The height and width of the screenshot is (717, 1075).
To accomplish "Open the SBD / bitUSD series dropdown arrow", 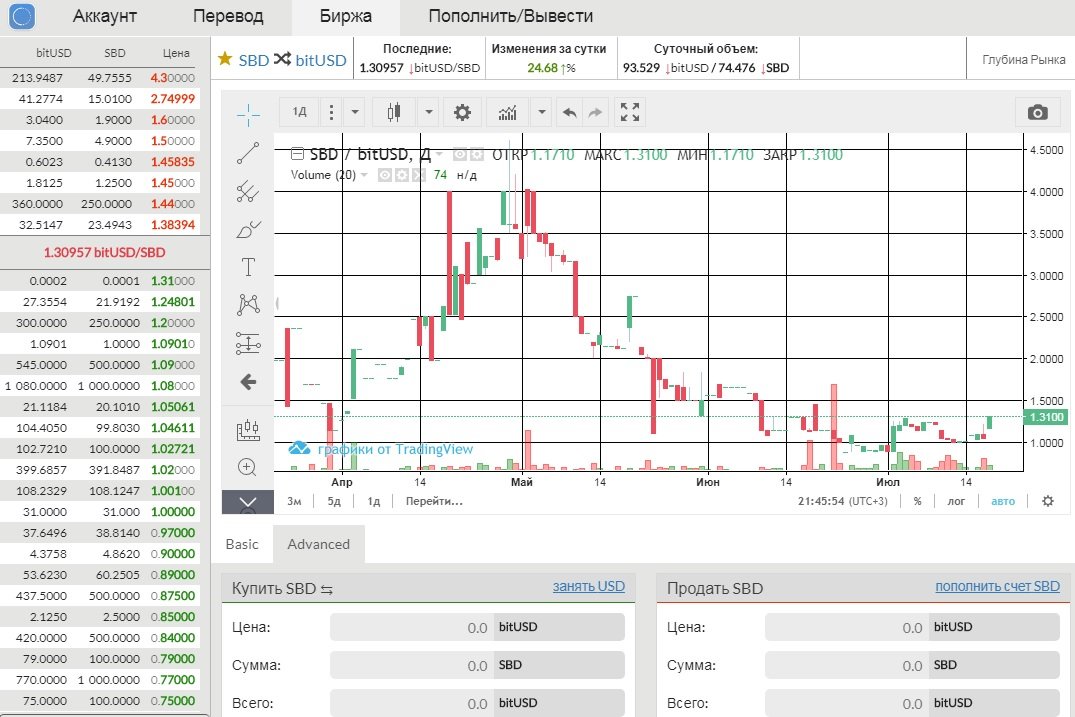I will (439, 154).
